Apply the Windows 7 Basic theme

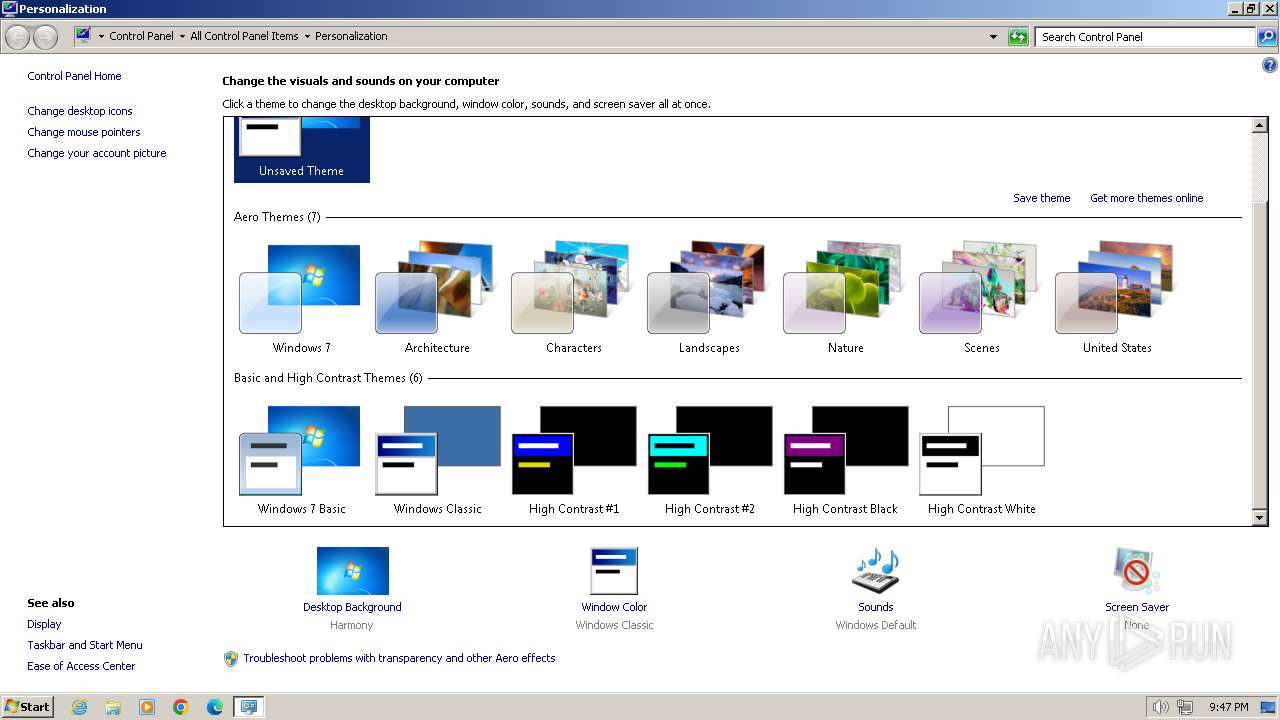click(301, 459)
